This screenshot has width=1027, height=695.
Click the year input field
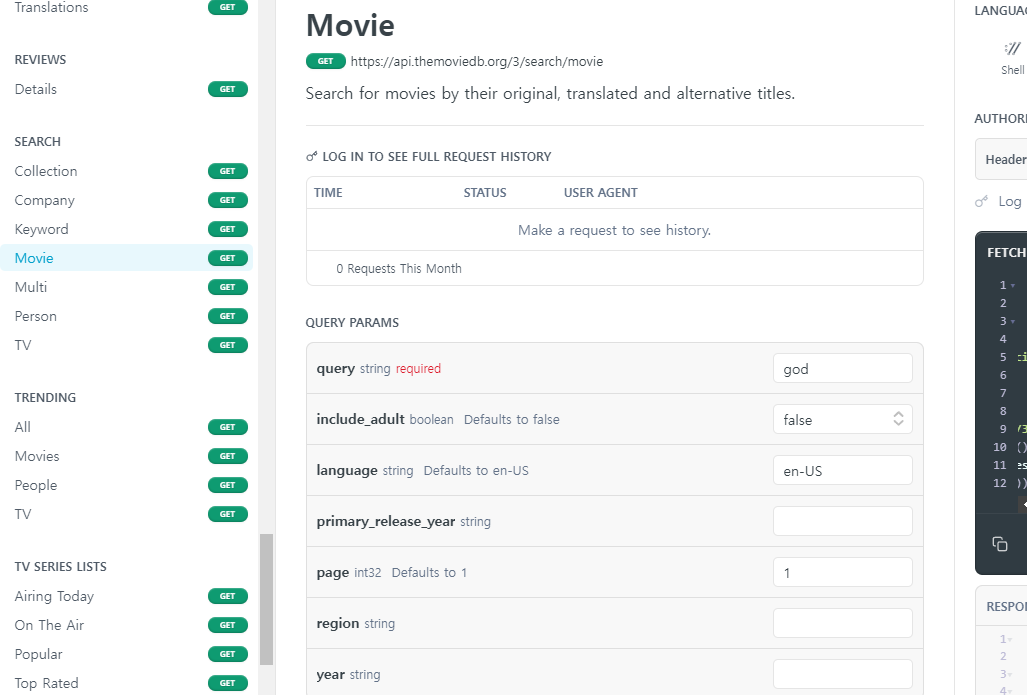click(x=842, y=674)
